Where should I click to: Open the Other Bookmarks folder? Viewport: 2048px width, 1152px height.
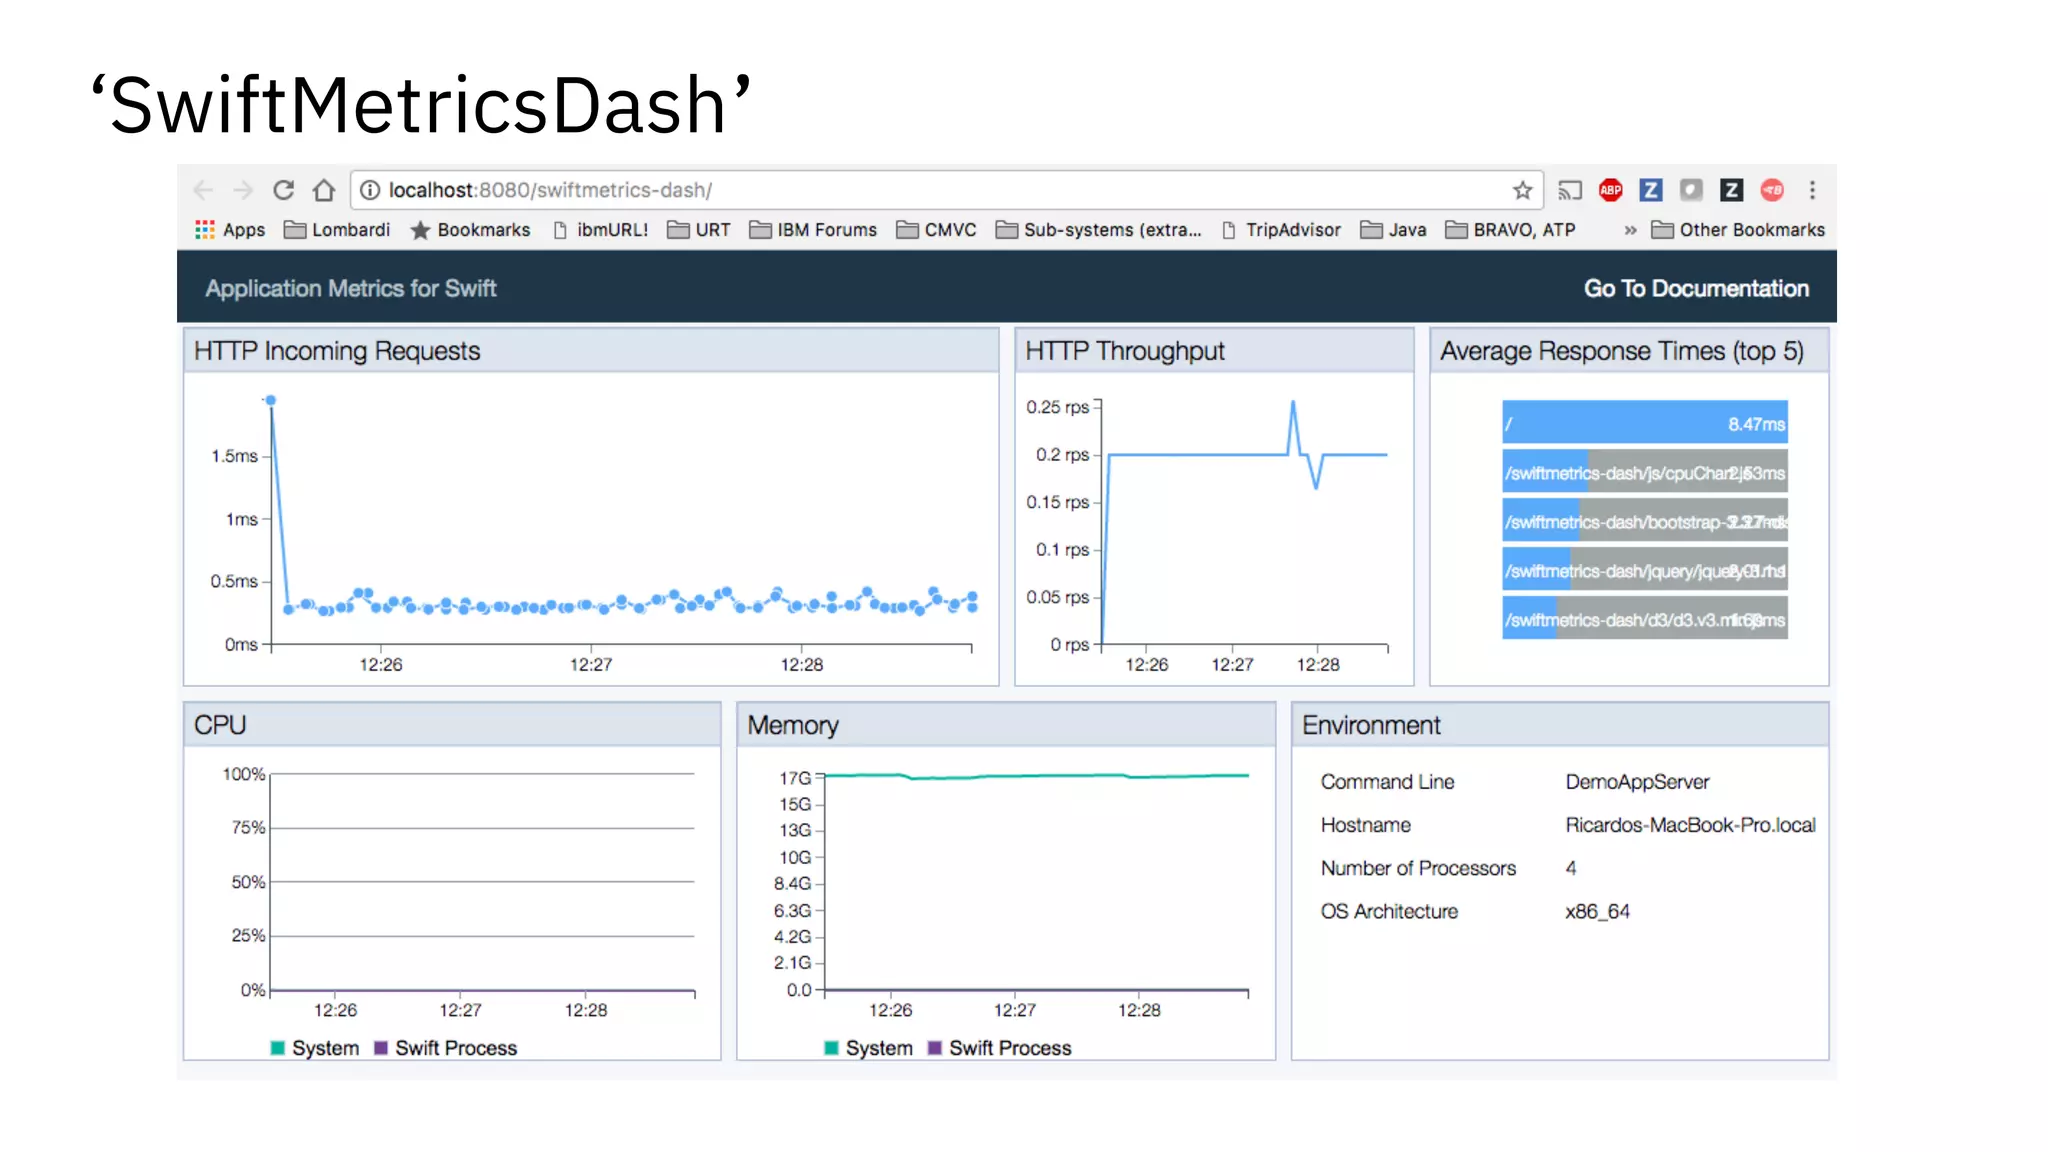(x=1738, y=230)
